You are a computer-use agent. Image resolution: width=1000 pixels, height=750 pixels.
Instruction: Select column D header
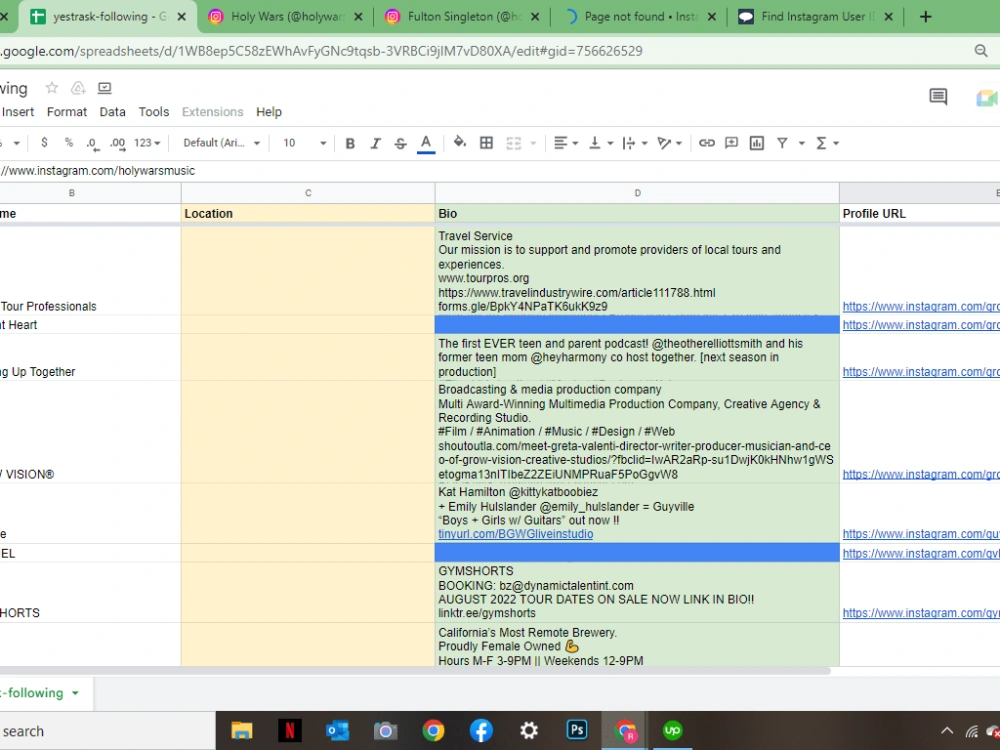[x=637, y=193]
